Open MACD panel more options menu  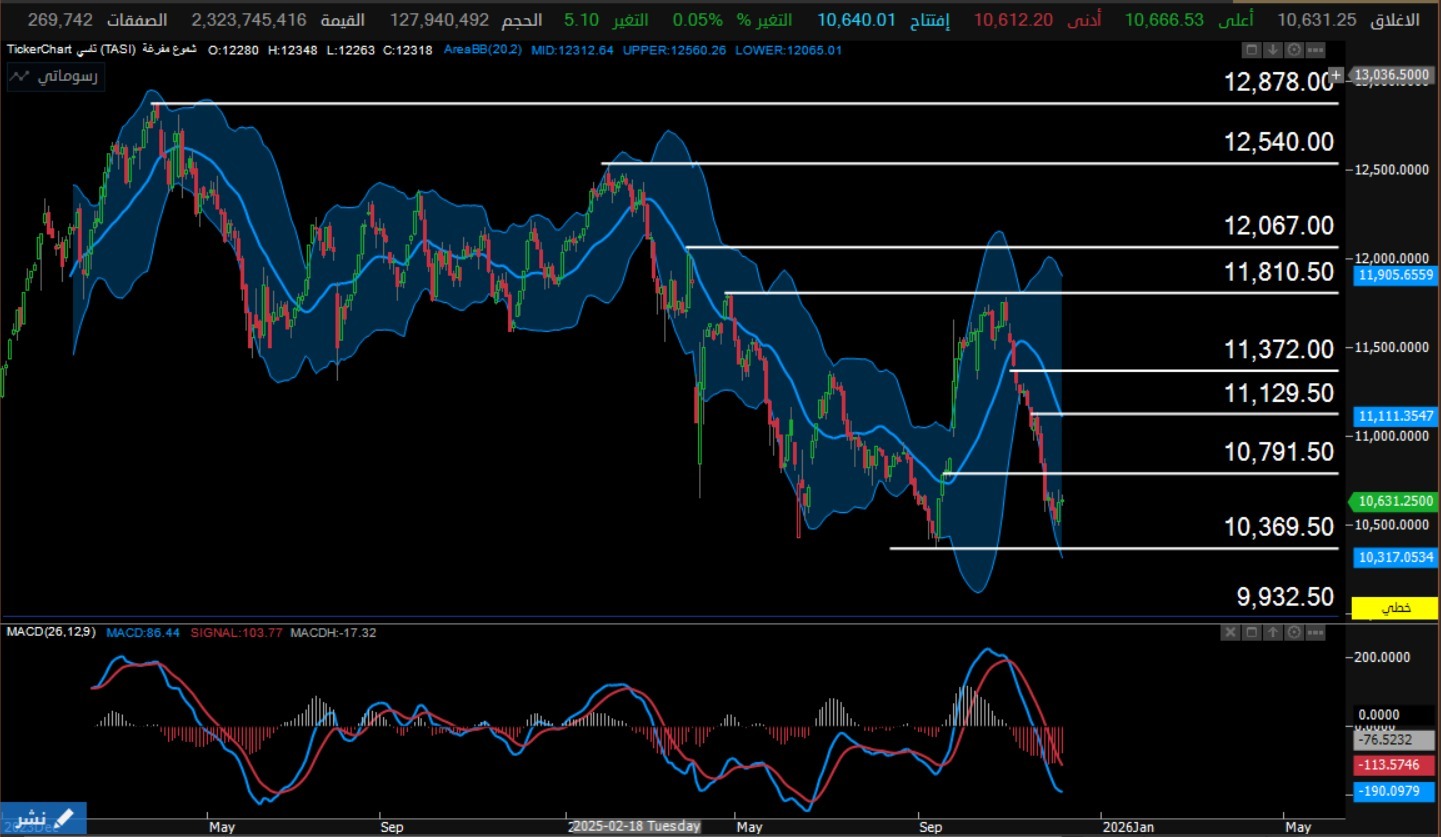click(x=1316, y=632)
